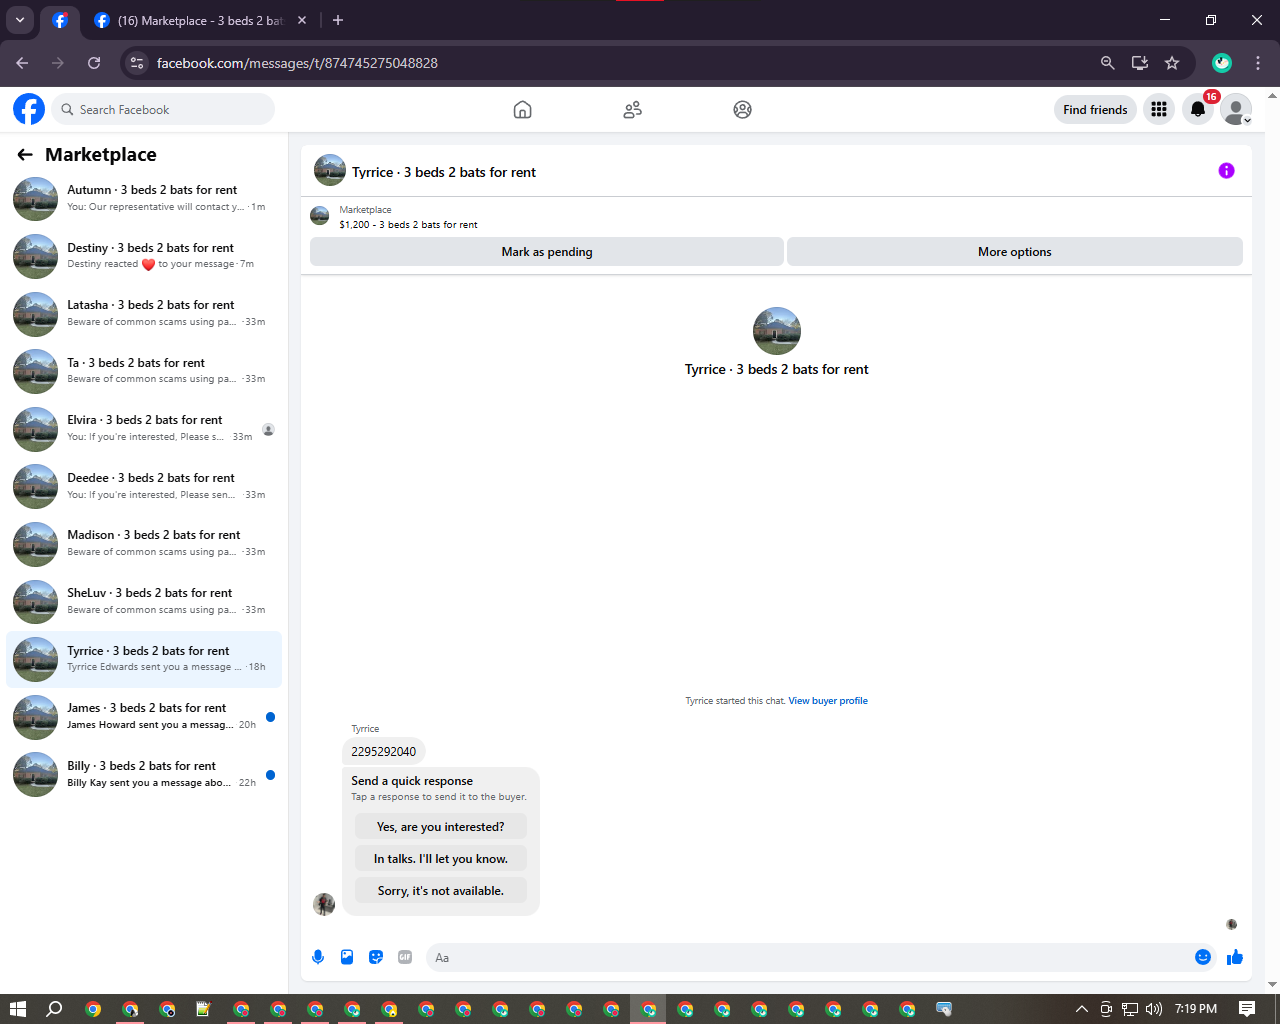
Task: Click Mark as pending button
Action: [547, 252]
